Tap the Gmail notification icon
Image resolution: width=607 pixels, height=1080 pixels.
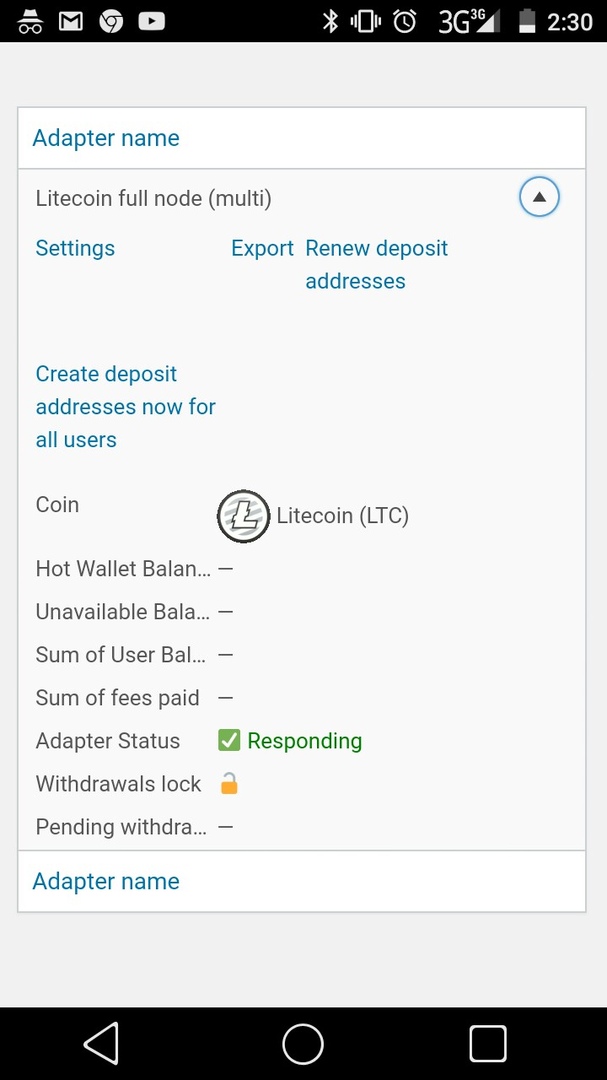tap(70, 22)
